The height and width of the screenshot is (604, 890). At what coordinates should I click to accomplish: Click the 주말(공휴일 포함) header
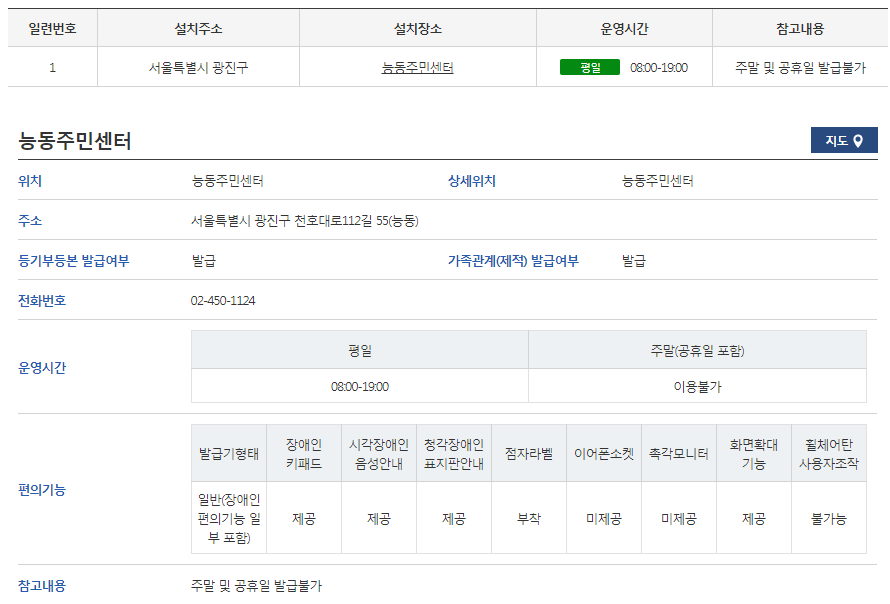[698, 350]
